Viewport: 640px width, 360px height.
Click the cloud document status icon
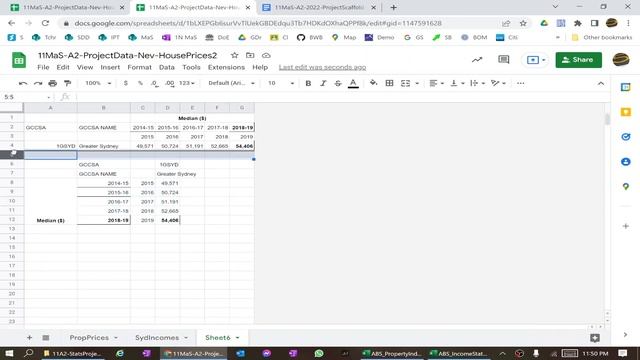point(266,55)
